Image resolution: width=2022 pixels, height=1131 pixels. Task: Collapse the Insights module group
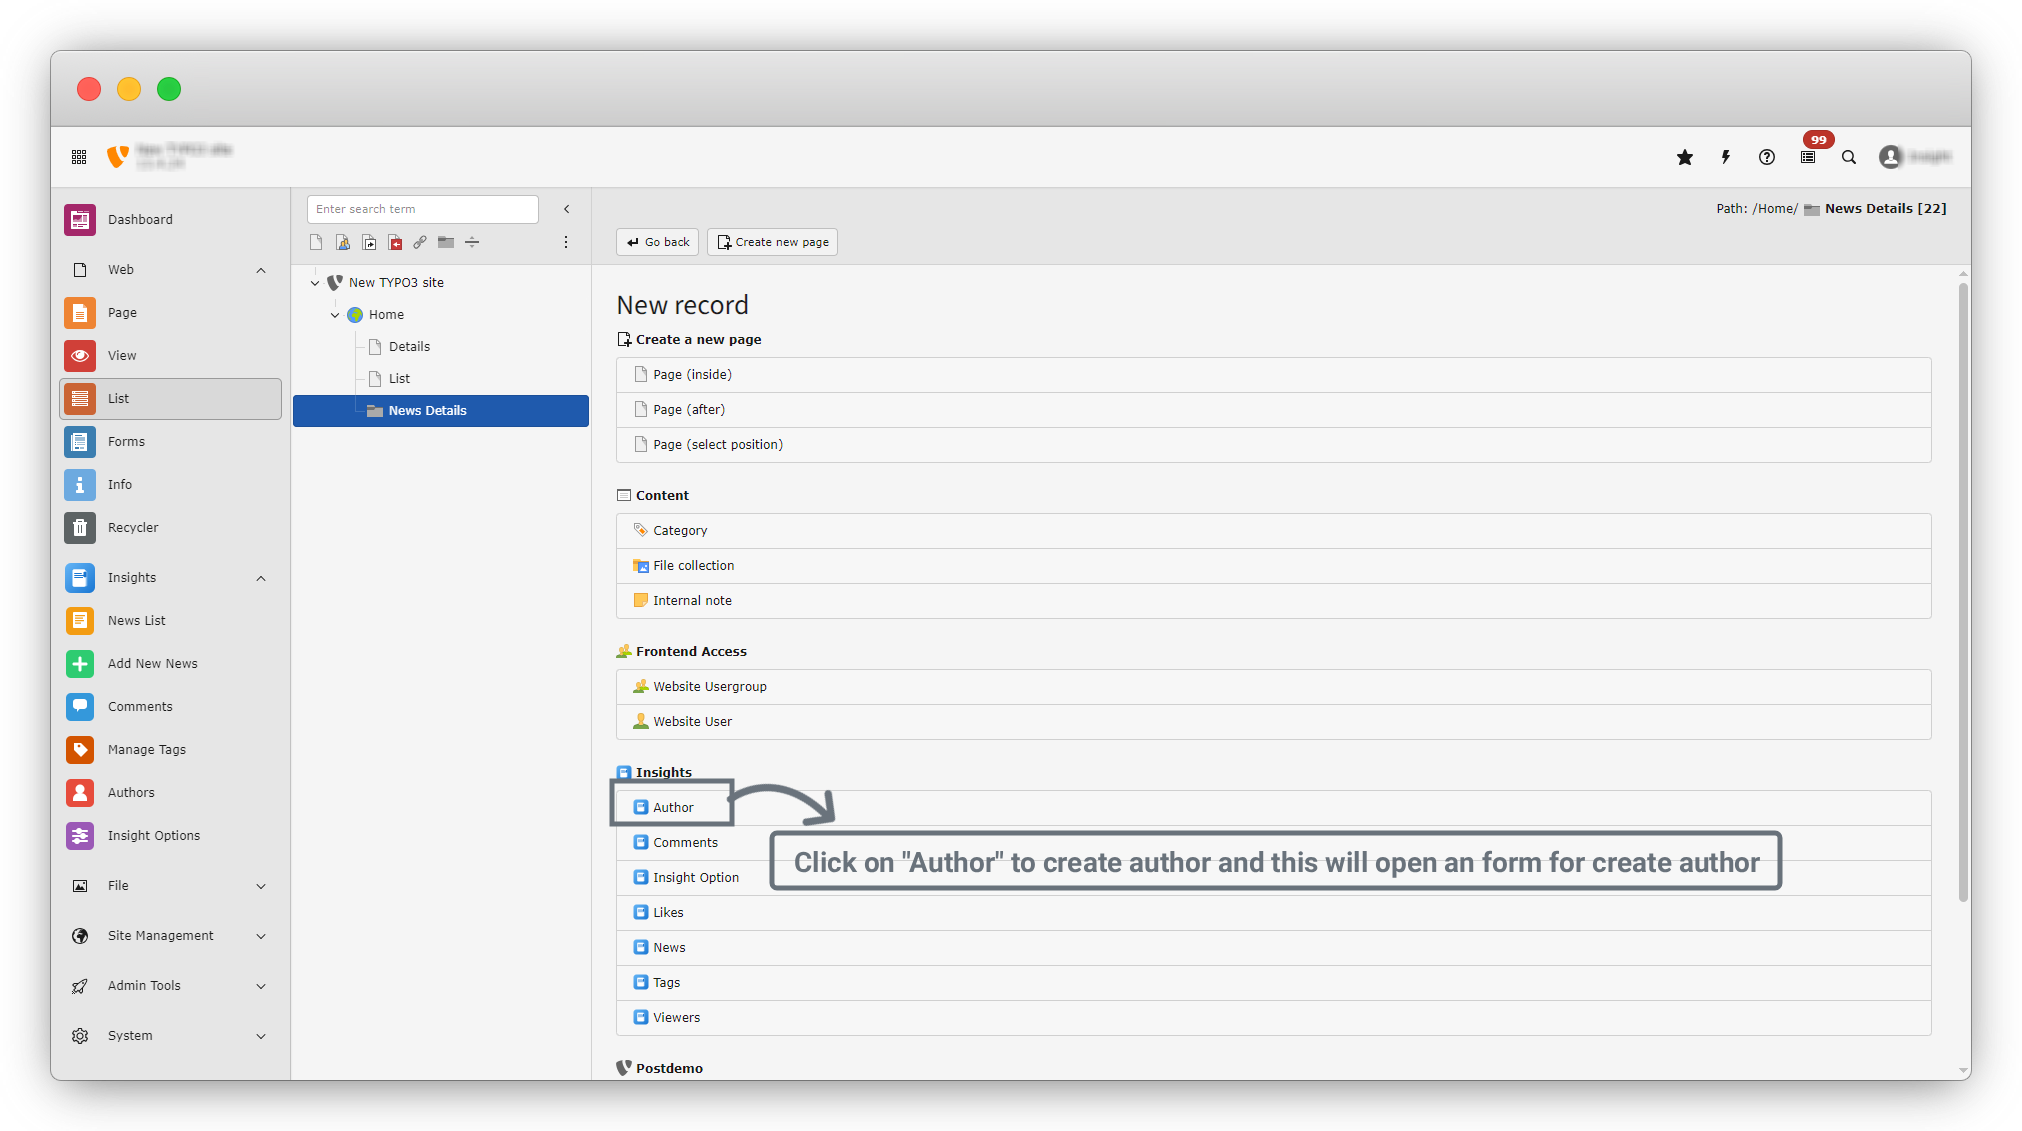click(261, 578)
